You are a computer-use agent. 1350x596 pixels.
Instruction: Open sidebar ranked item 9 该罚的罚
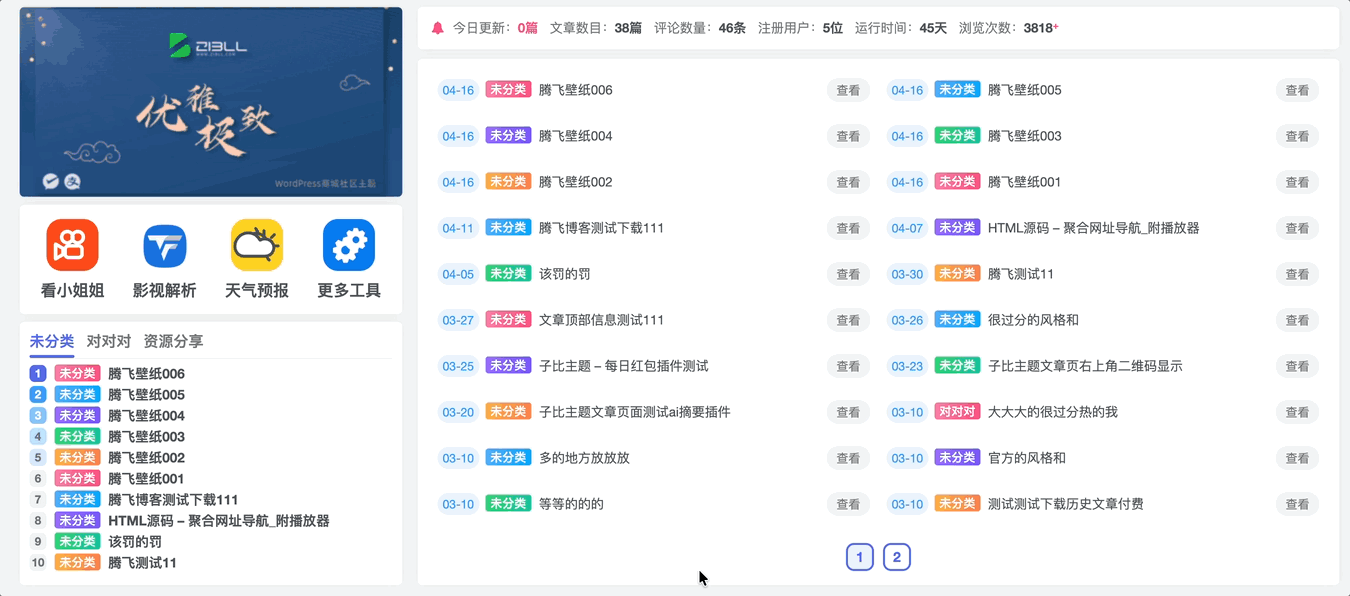click(135, 541)
